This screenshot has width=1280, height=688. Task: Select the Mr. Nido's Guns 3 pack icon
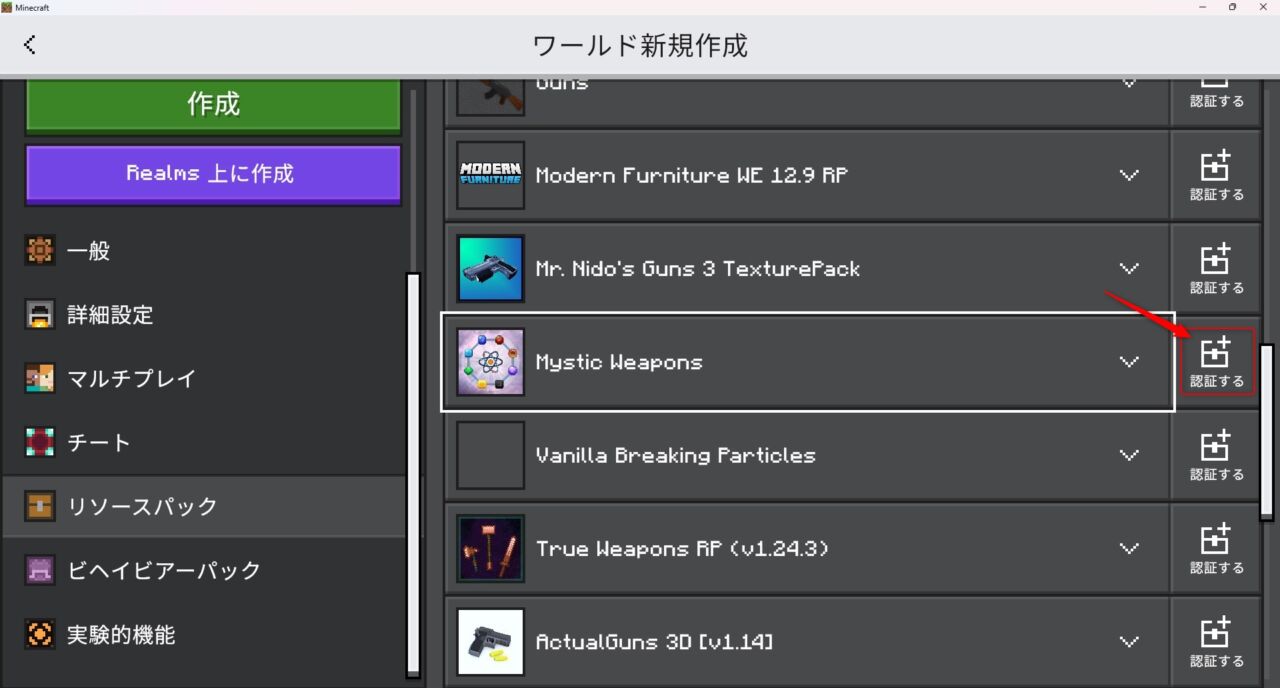[490, 268]
